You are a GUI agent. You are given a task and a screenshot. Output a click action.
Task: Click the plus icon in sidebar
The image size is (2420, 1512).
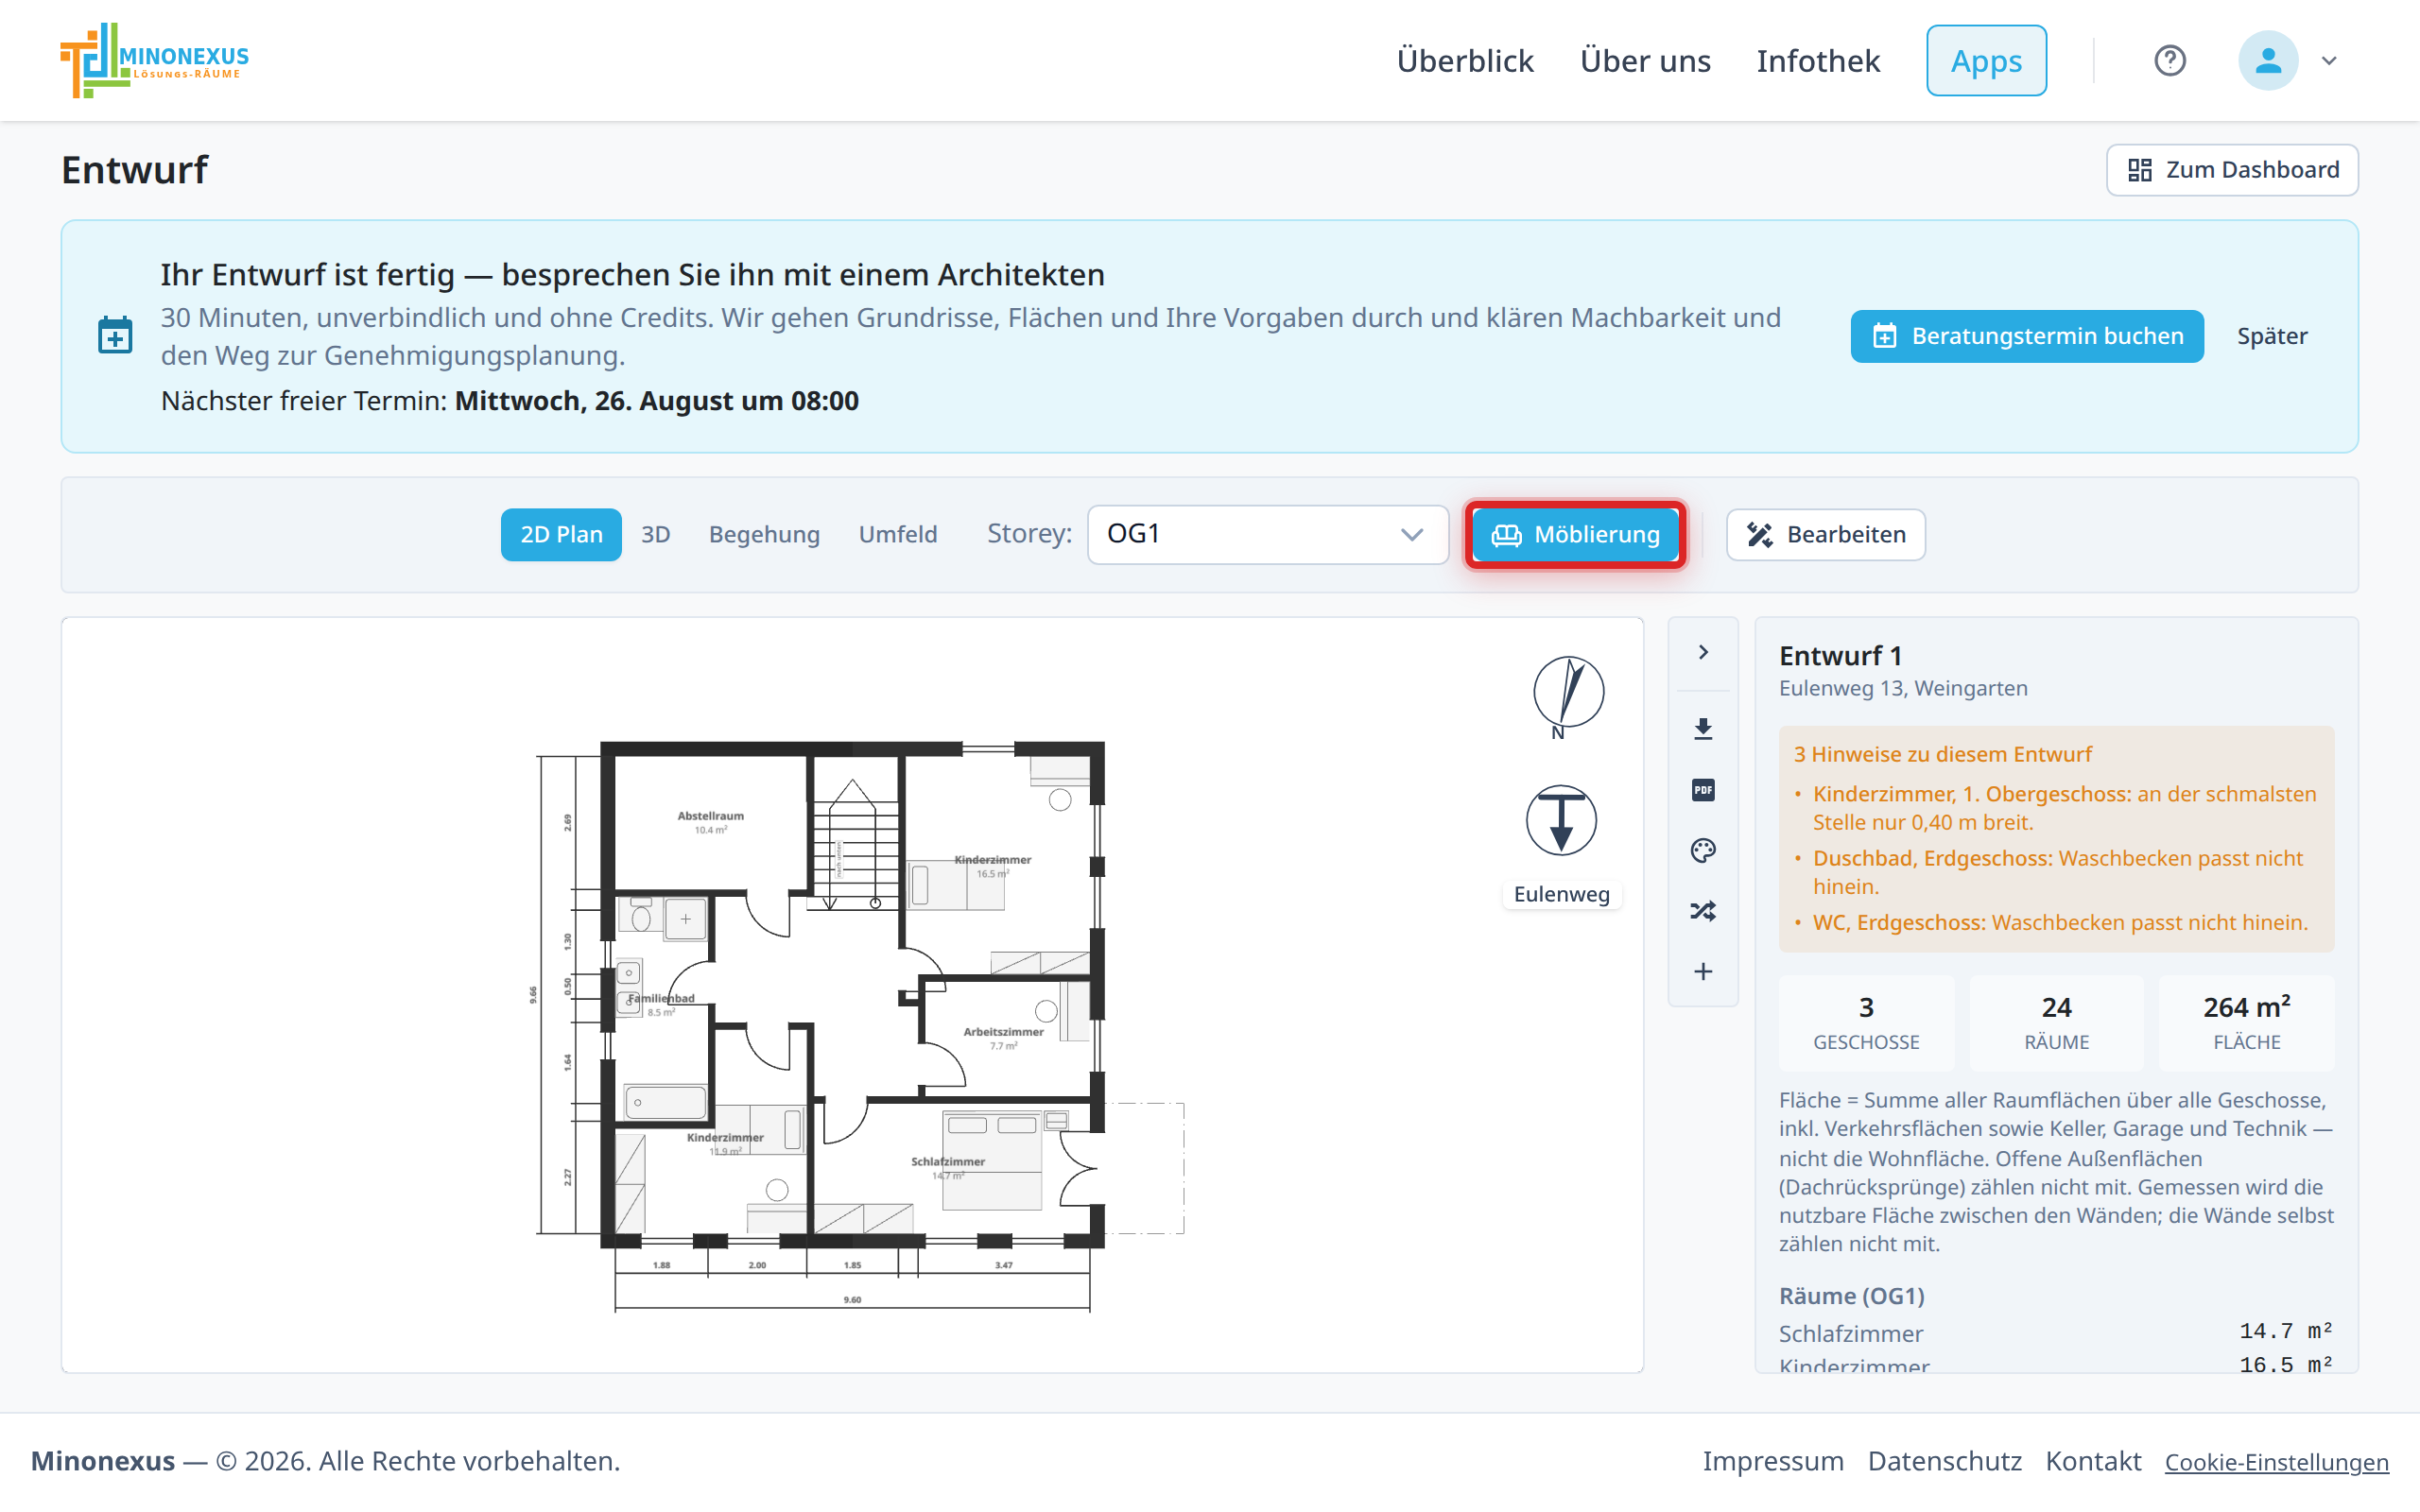1703,971
